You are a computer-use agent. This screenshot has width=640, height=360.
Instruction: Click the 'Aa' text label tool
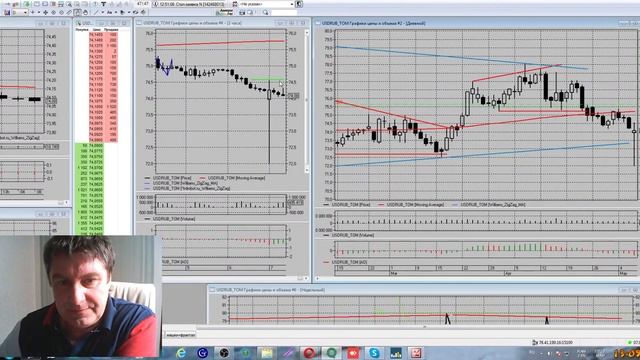[109, 13]
